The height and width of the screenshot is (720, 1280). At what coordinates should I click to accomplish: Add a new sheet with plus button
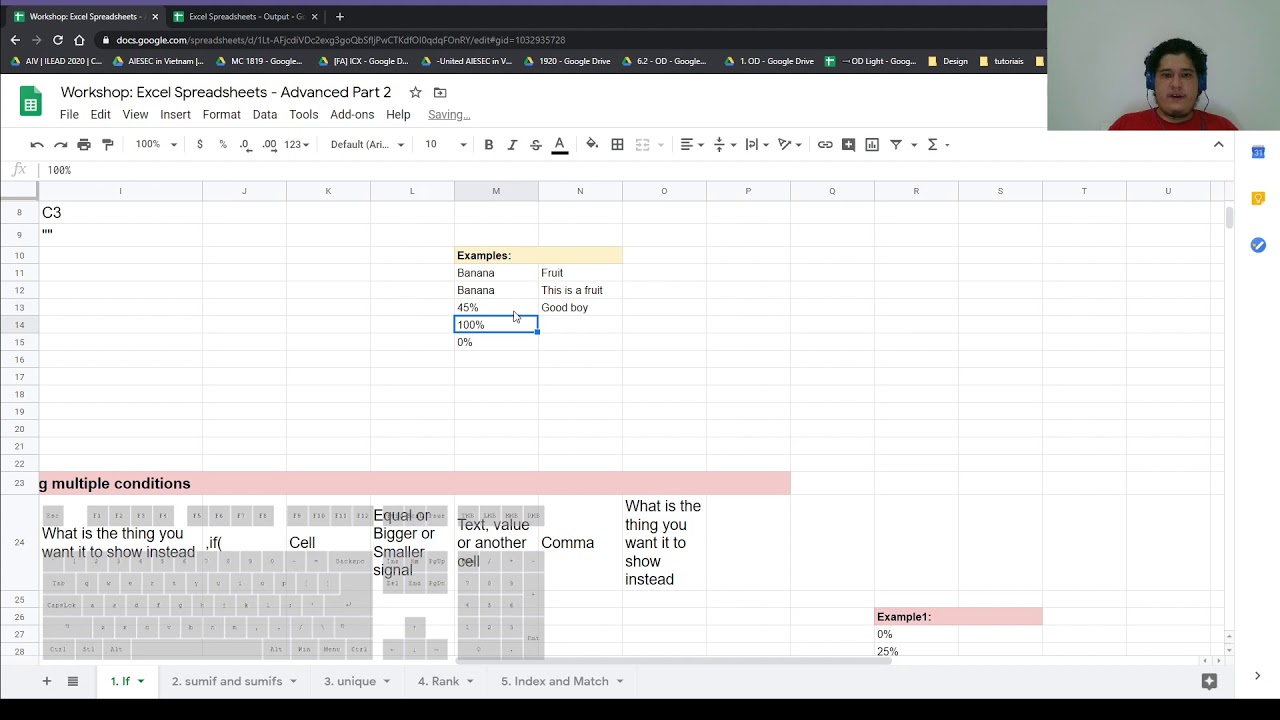click(46, 681)
